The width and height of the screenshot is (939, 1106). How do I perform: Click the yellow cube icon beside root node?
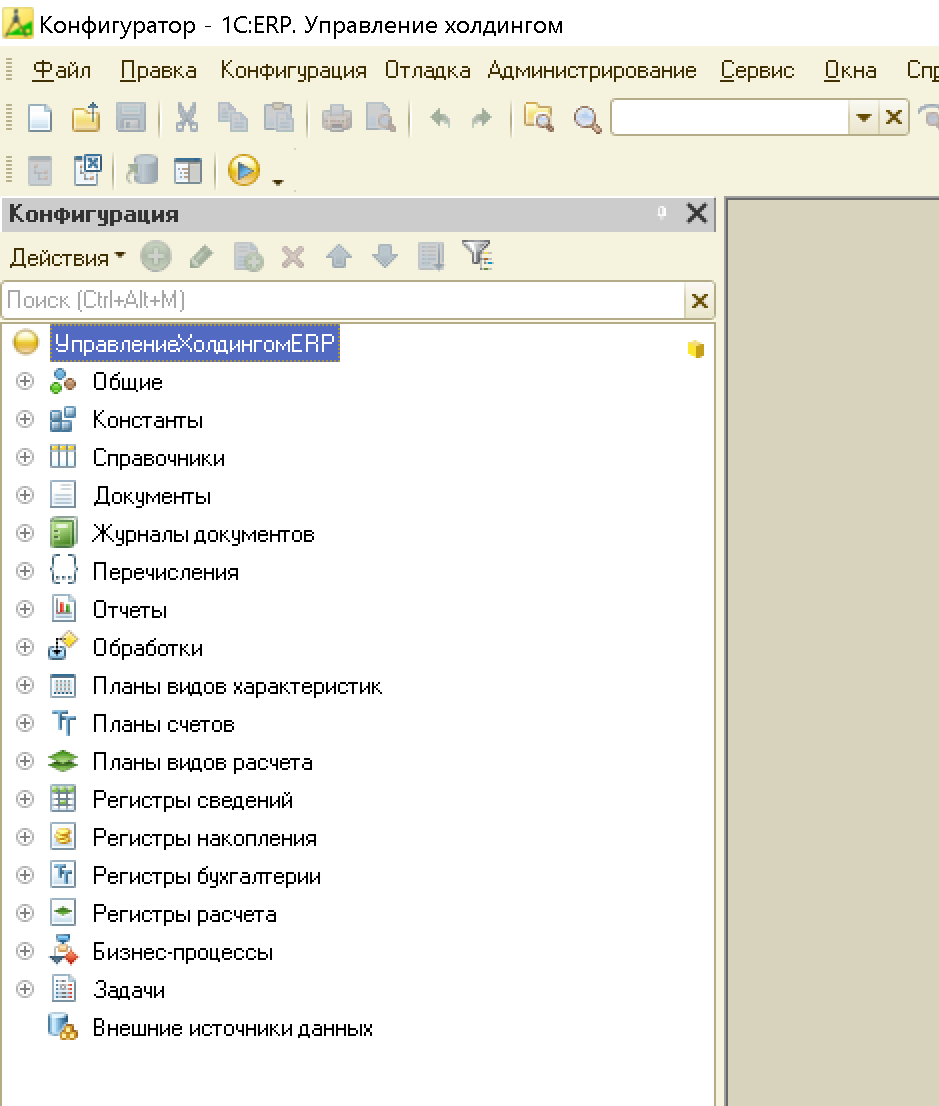(696, 349)
